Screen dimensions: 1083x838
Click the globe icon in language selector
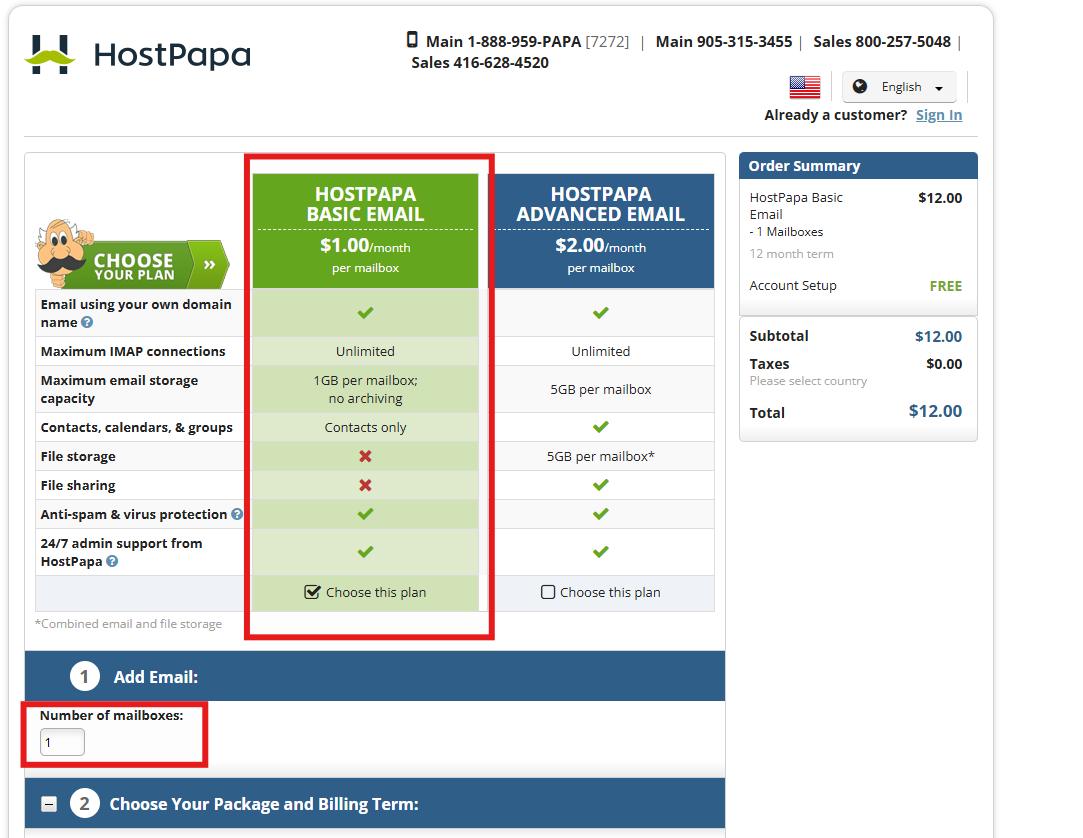click(860, 86)
